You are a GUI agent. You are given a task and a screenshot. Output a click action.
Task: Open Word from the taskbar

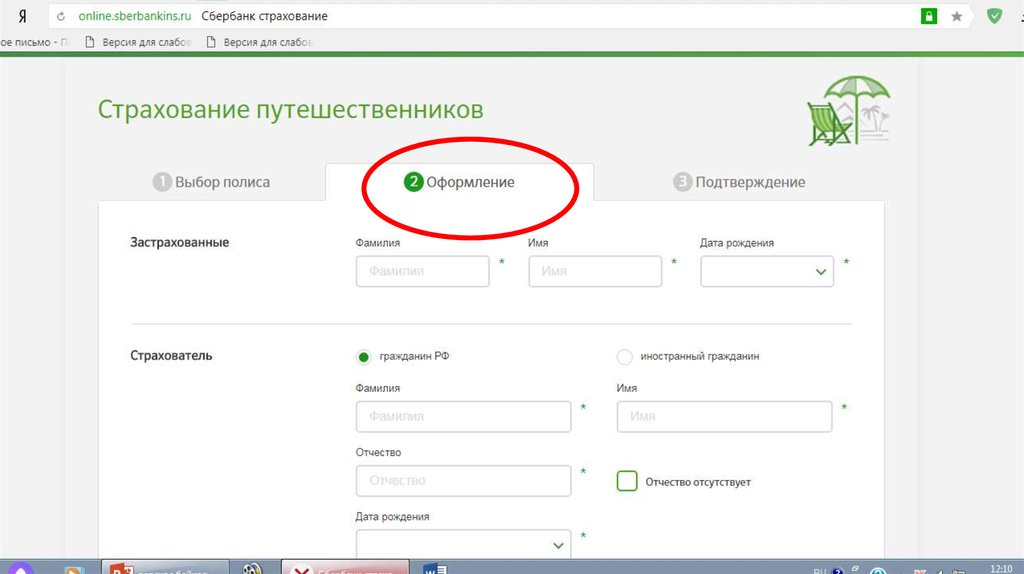tap(435, 568)
